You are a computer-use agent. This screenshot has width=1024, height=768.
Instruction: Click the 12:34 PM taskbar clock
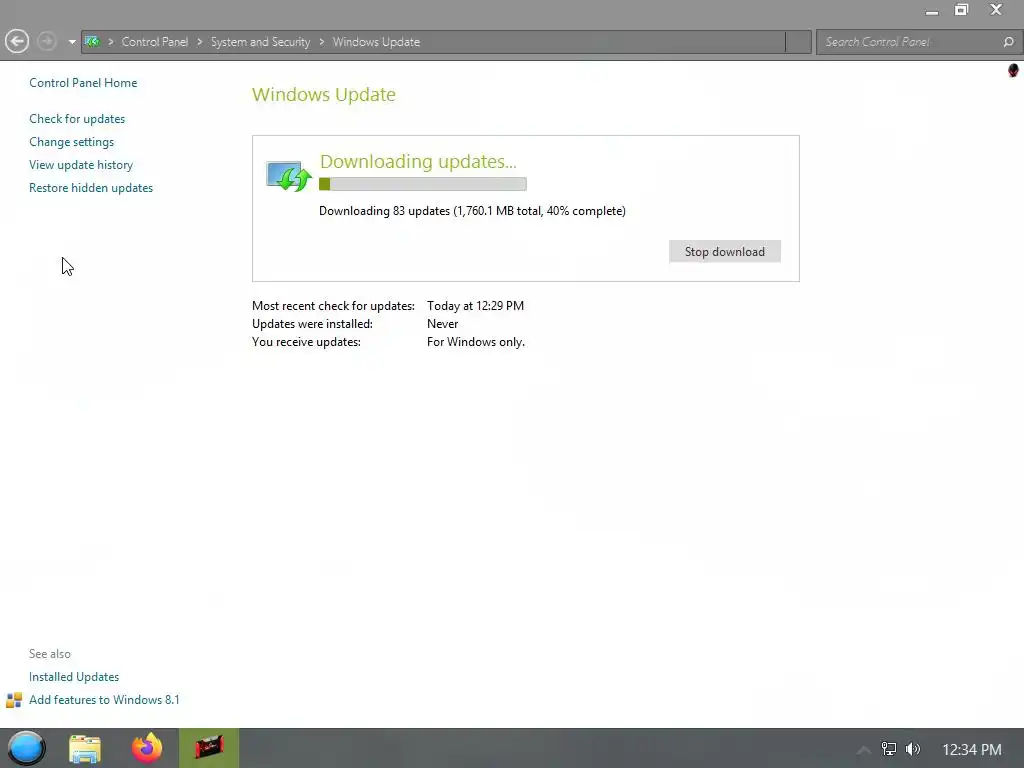pyautogui.click(x=972, y=750)
